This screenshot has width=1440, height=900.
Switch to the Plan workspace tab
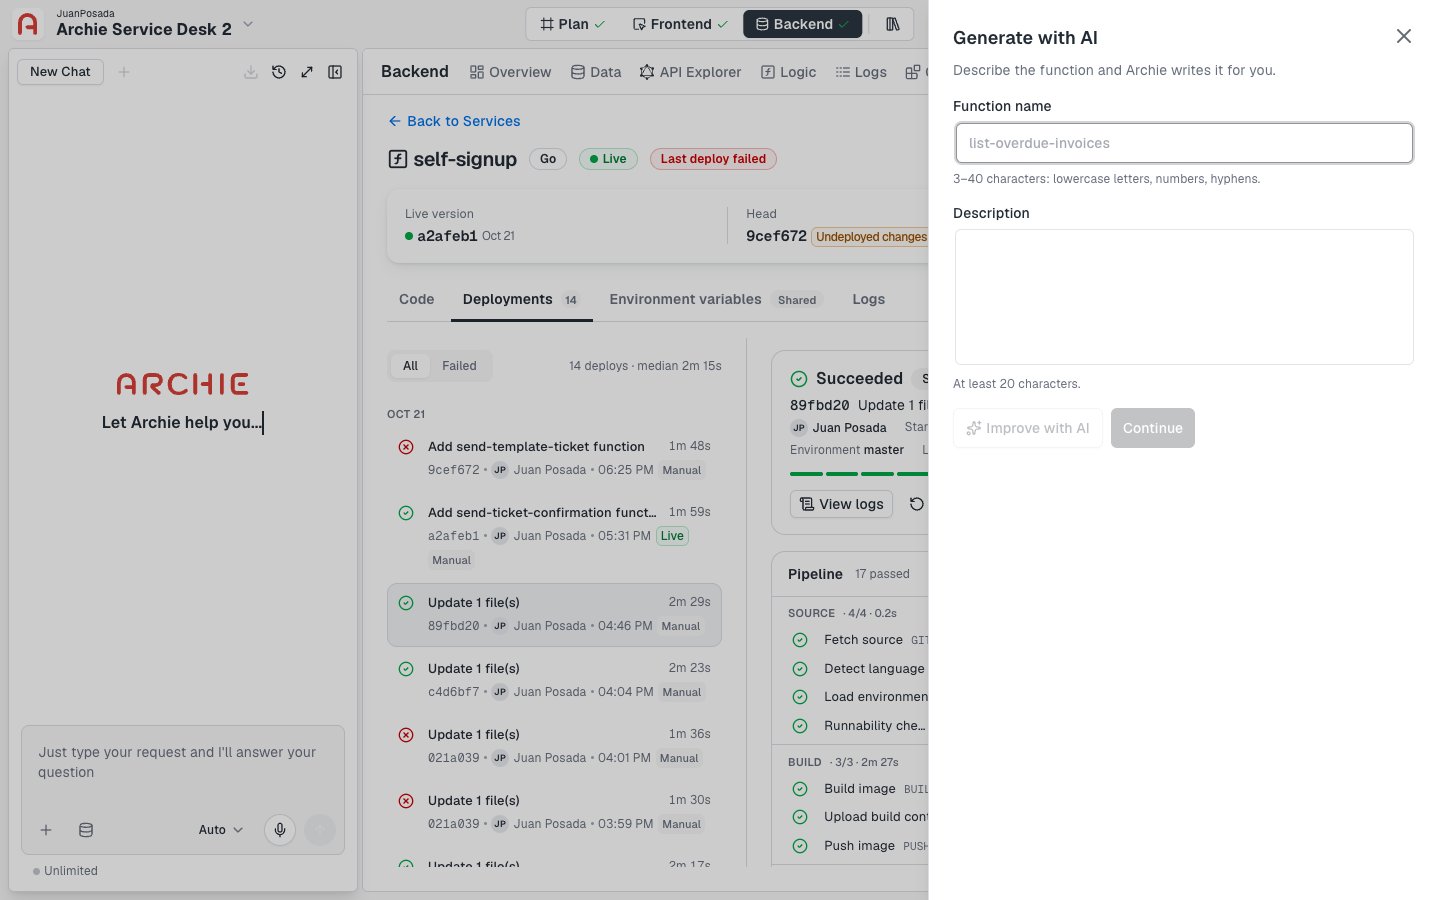click(x=572, y=24)
